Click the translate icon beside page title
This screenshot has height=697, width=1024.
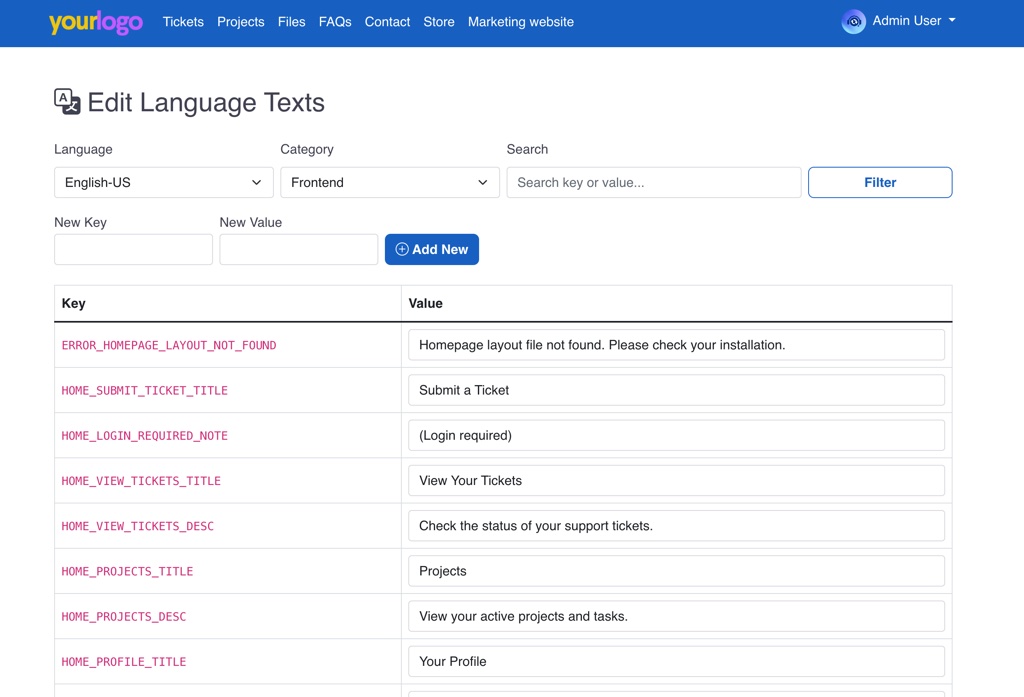(67, 102)
